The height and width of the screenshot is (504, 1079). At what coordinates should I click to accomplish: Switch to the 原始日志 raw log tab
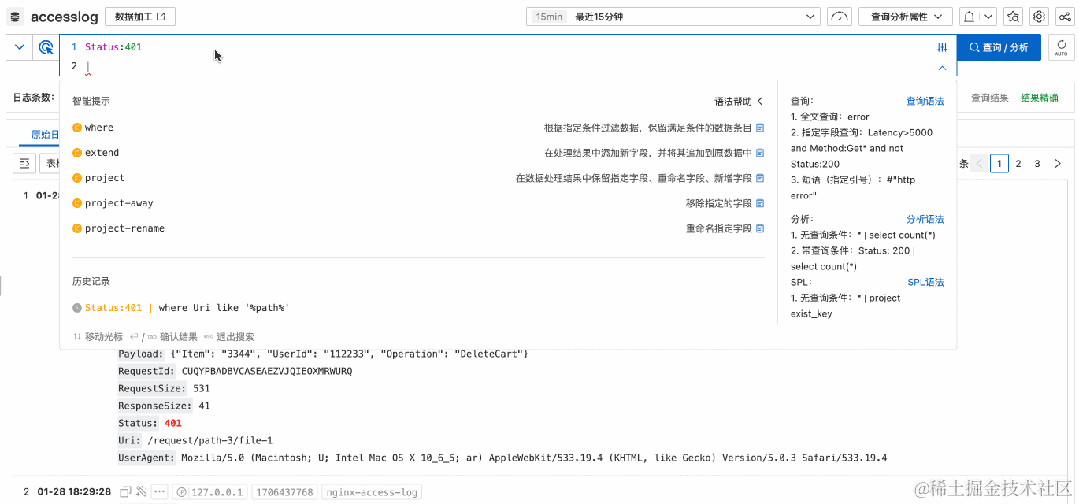pyautogui.click(x=45, y=134)
